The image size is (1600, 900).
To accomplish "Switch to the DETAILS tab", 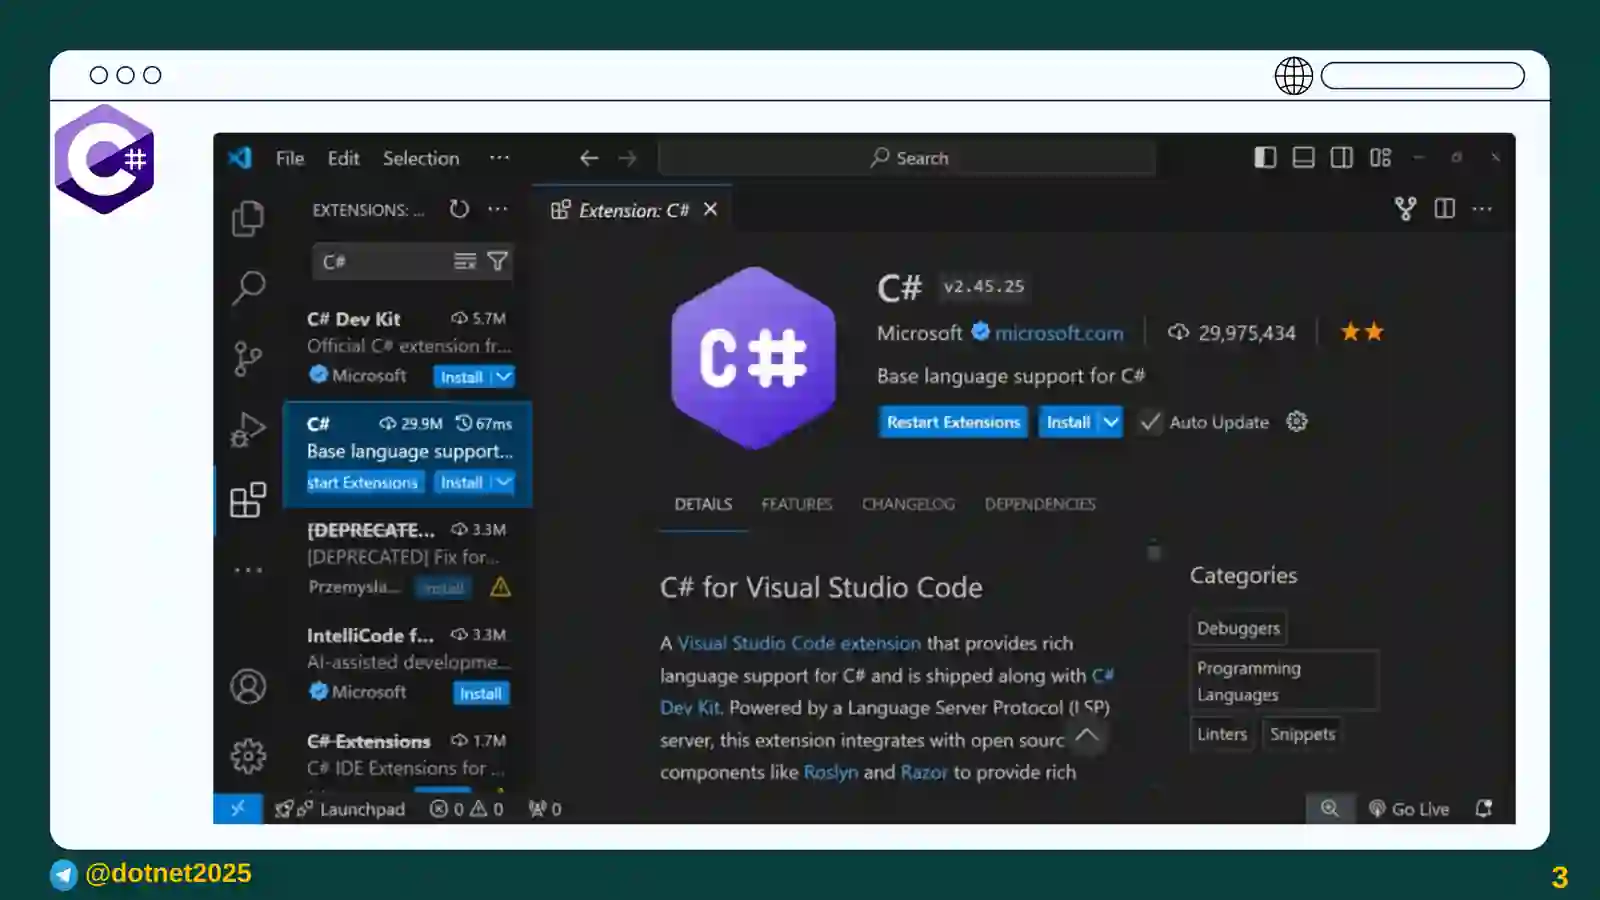I will [x=703, y=504].
